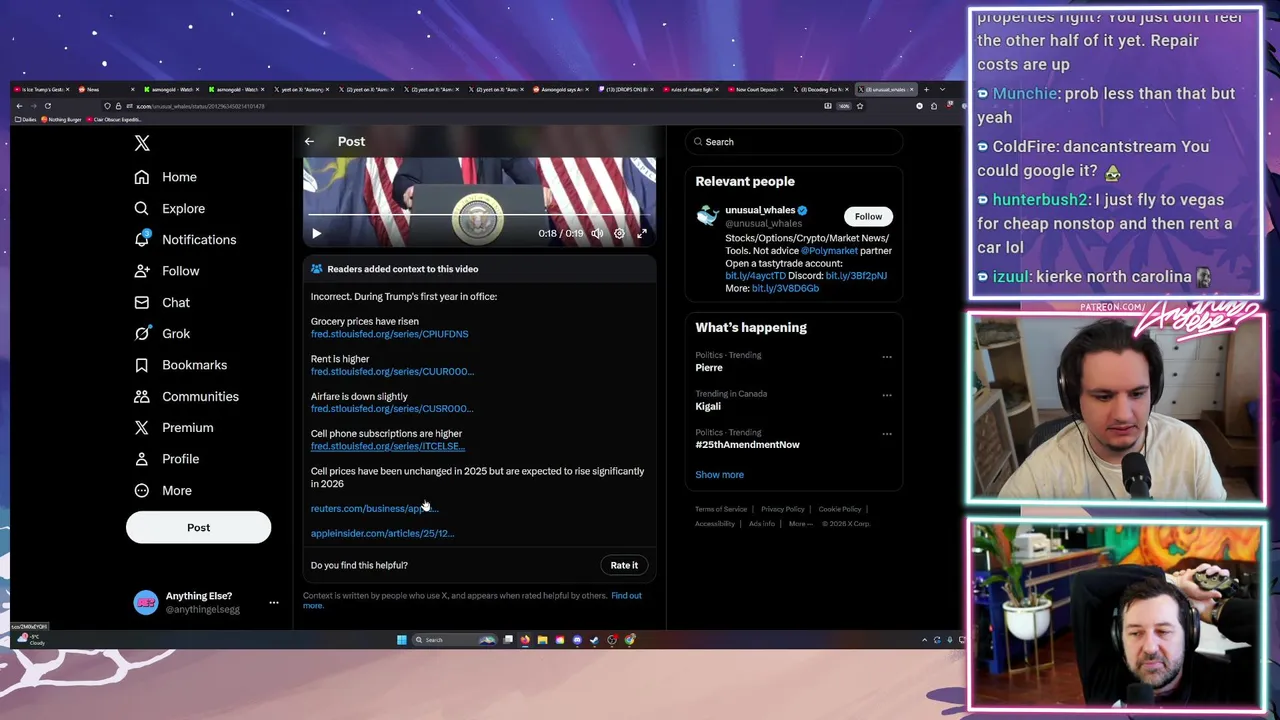The image size is (1280, 720).
Task: Switch to the News browser tab
Action: (x=105, y=89)
